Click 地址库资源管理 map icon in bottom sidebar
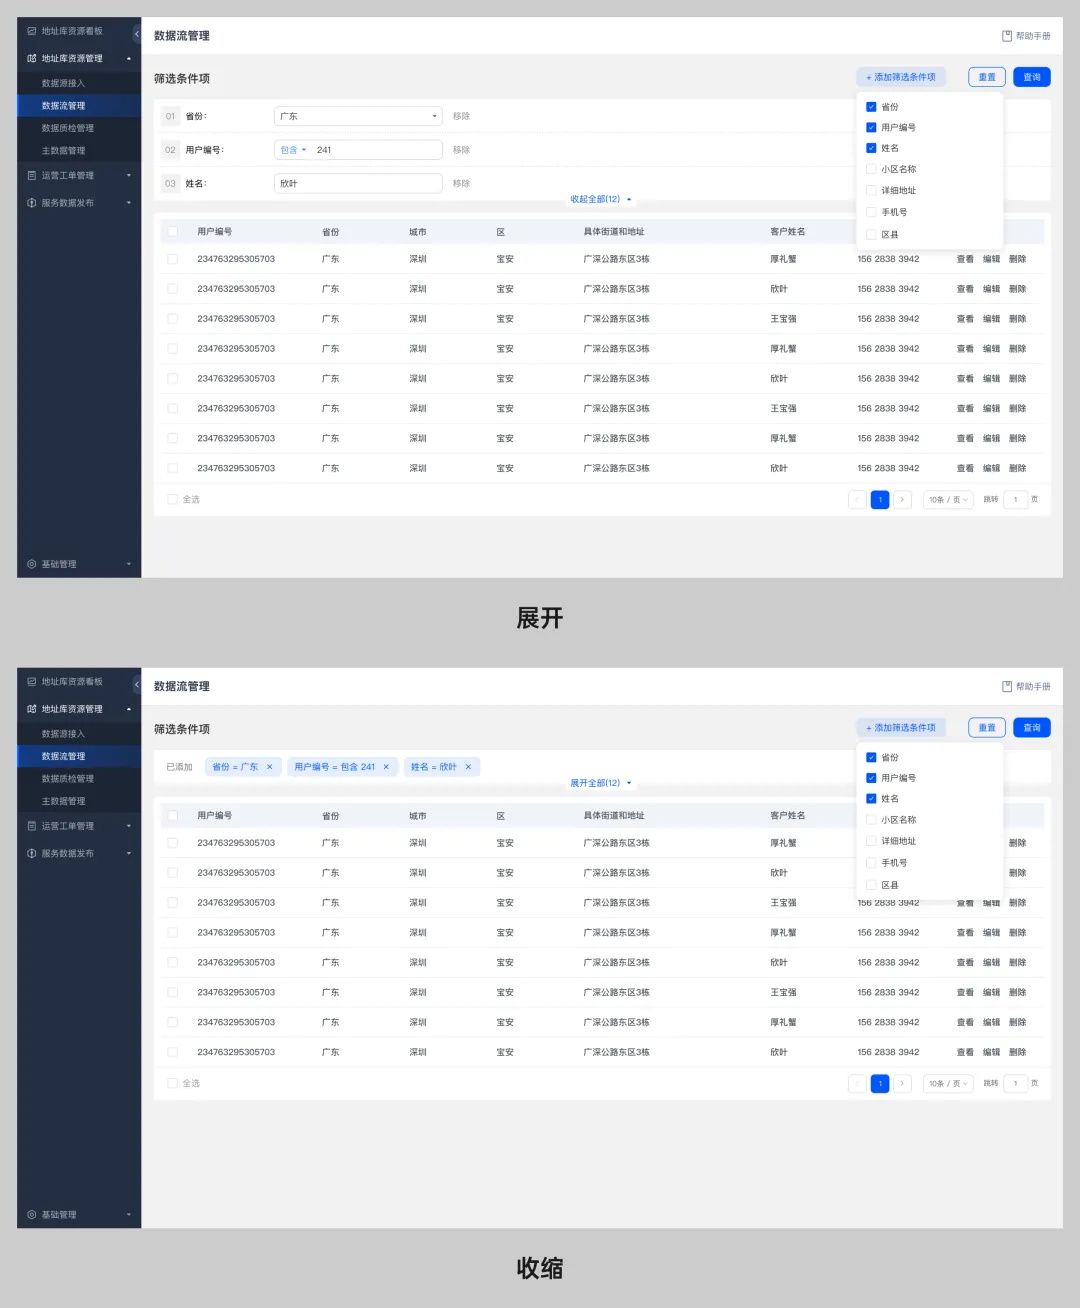 click(x=32, y=708)
